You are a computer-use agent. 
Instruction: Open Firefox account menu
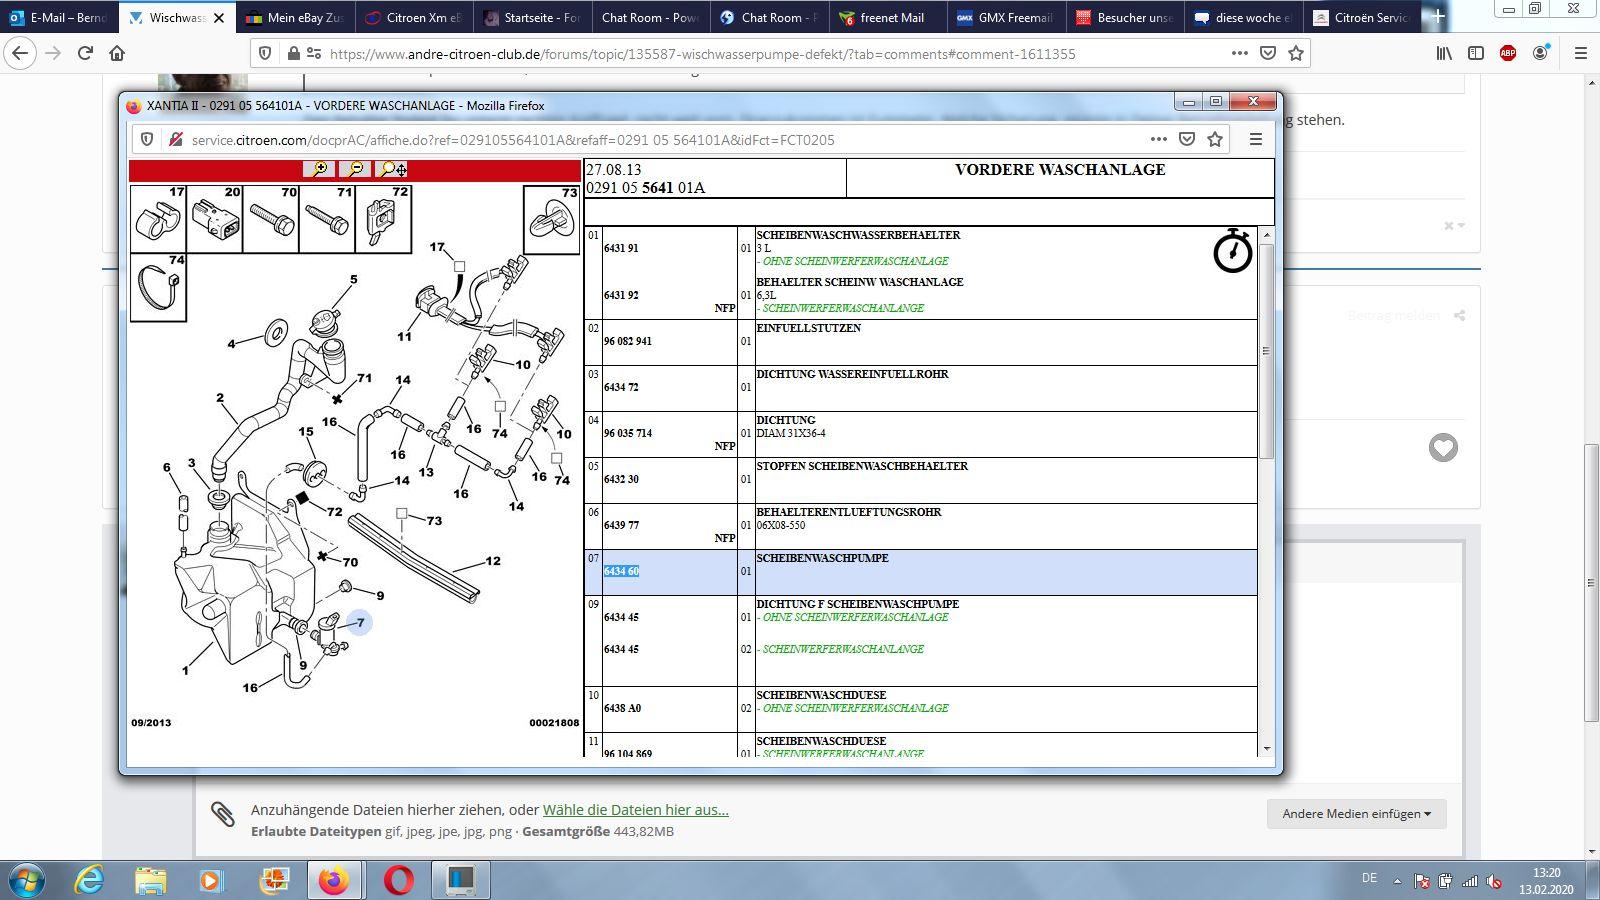pyautogui.click(x=1541, y=53)
